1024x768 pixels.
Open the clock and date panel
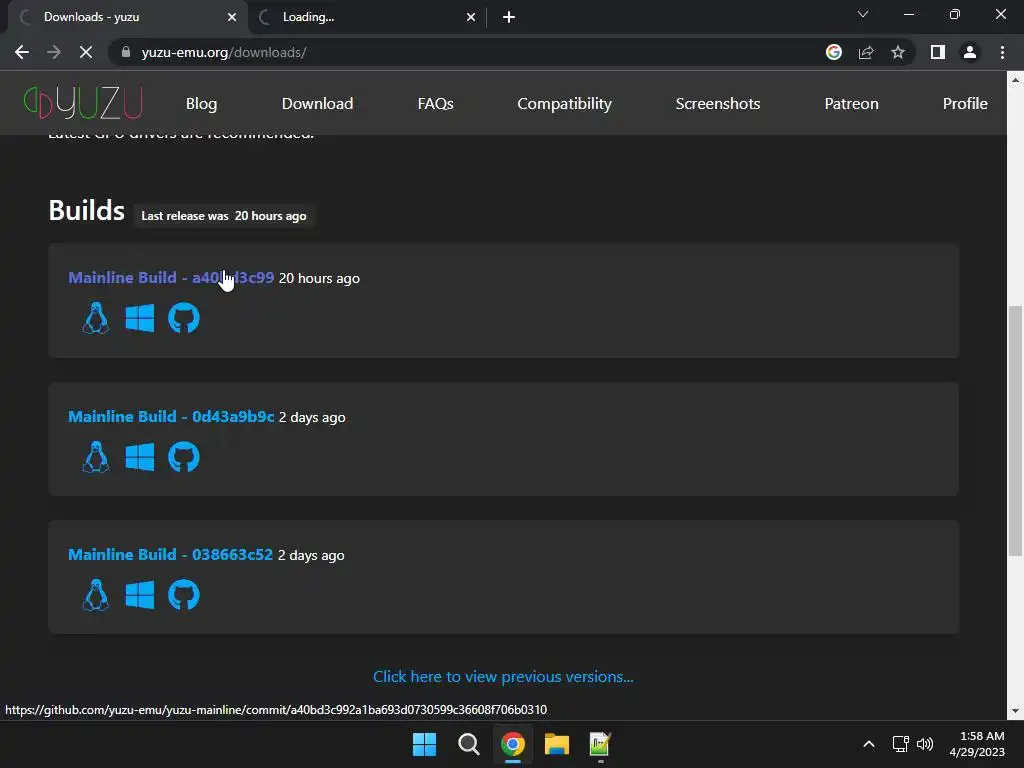point(977,744)
